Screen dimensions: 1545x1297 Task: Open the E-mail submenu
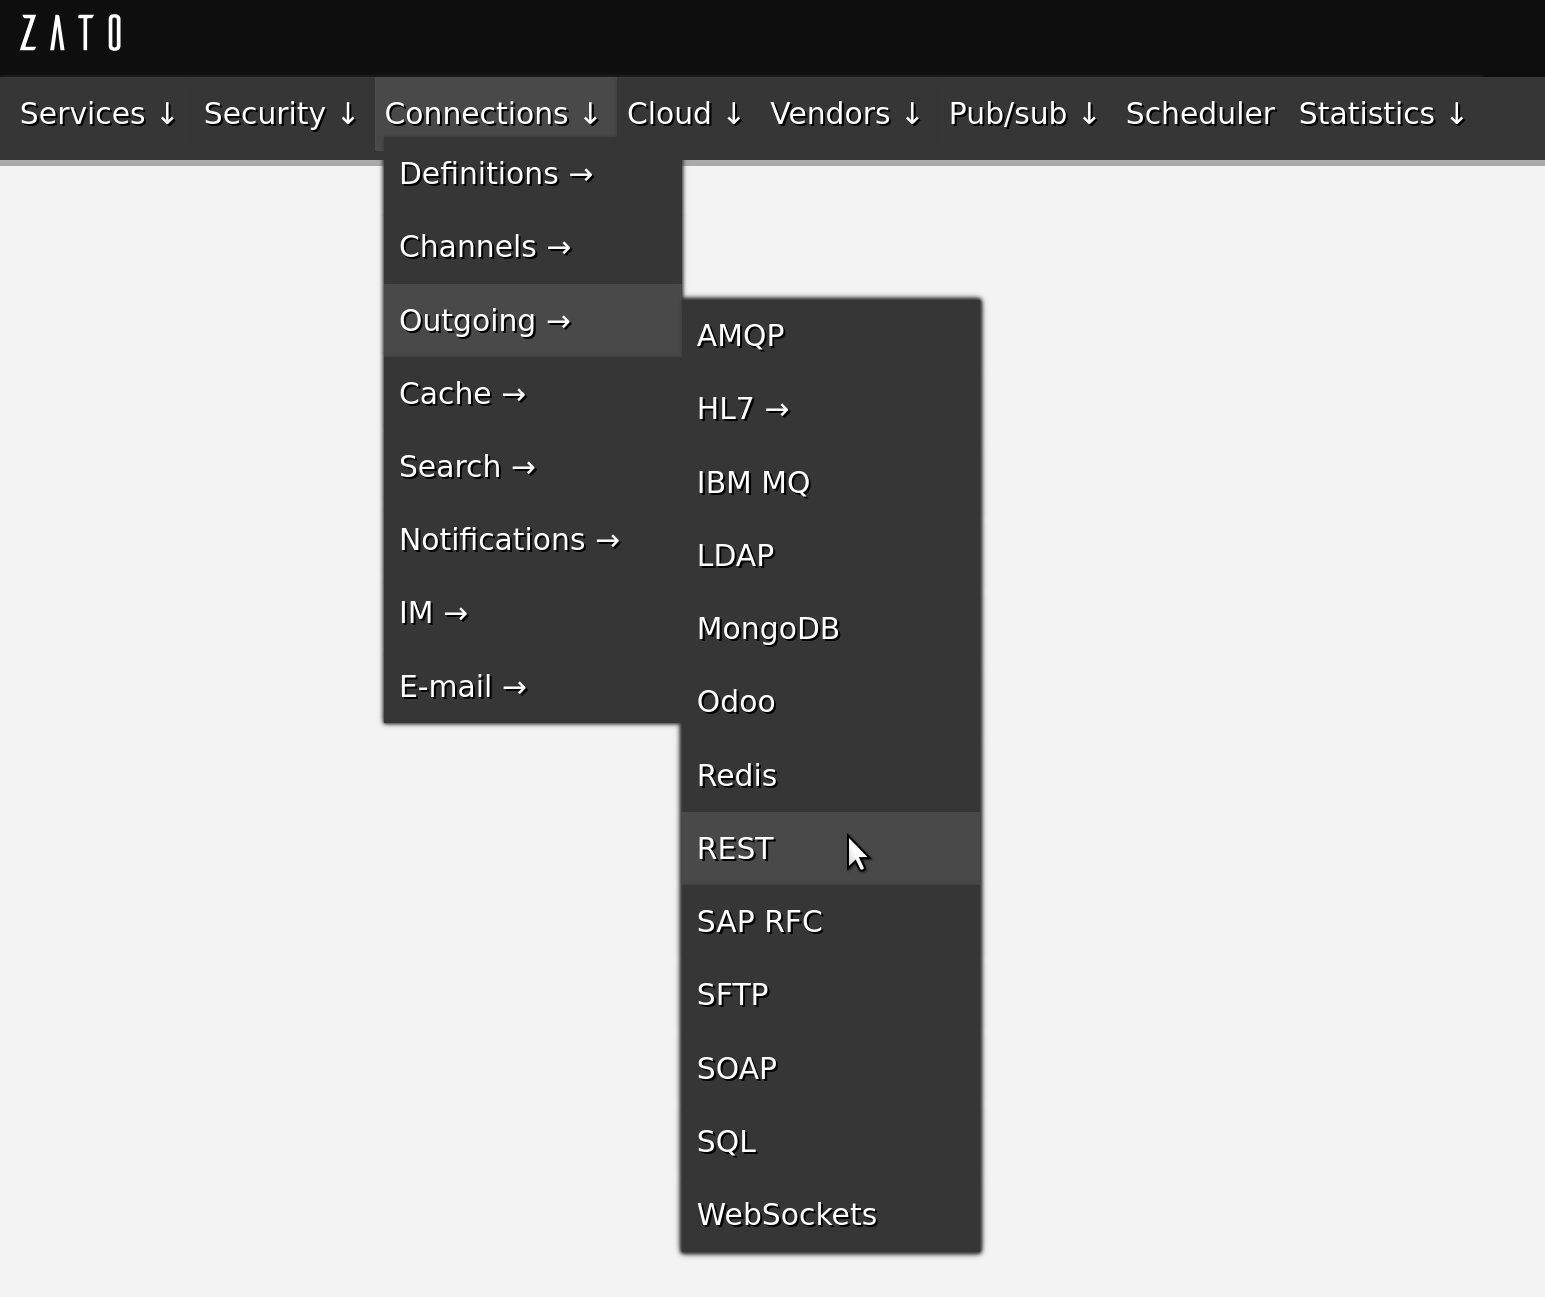(462, 687)
